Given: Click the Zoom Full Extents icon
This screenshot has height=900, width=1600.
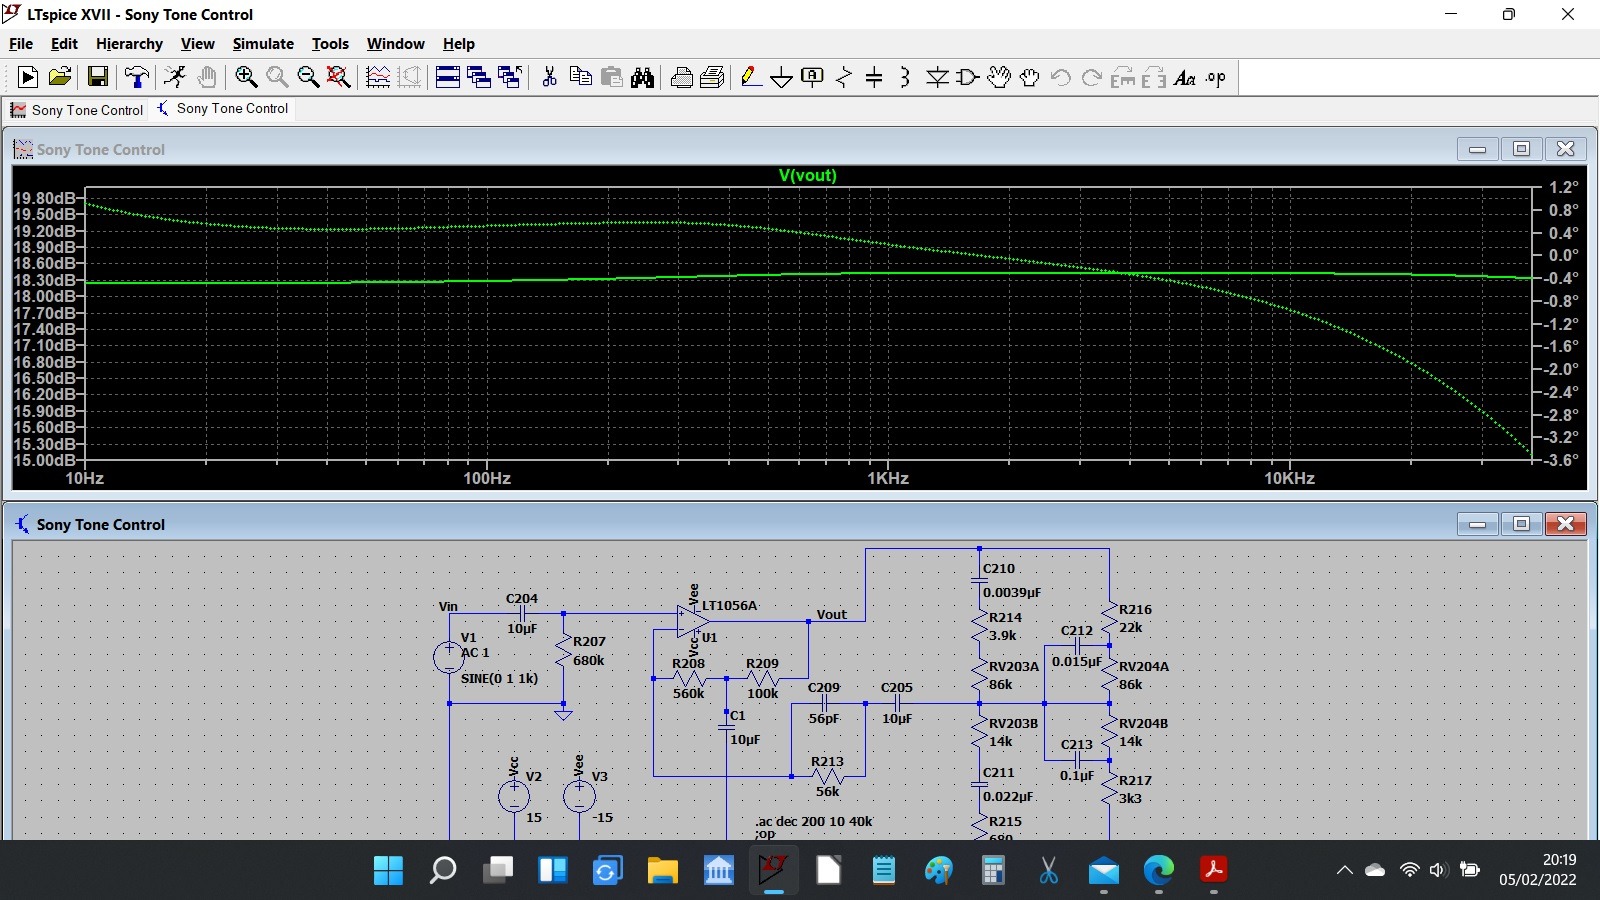Looking at the screenshot, I should (x=339, y=77).
